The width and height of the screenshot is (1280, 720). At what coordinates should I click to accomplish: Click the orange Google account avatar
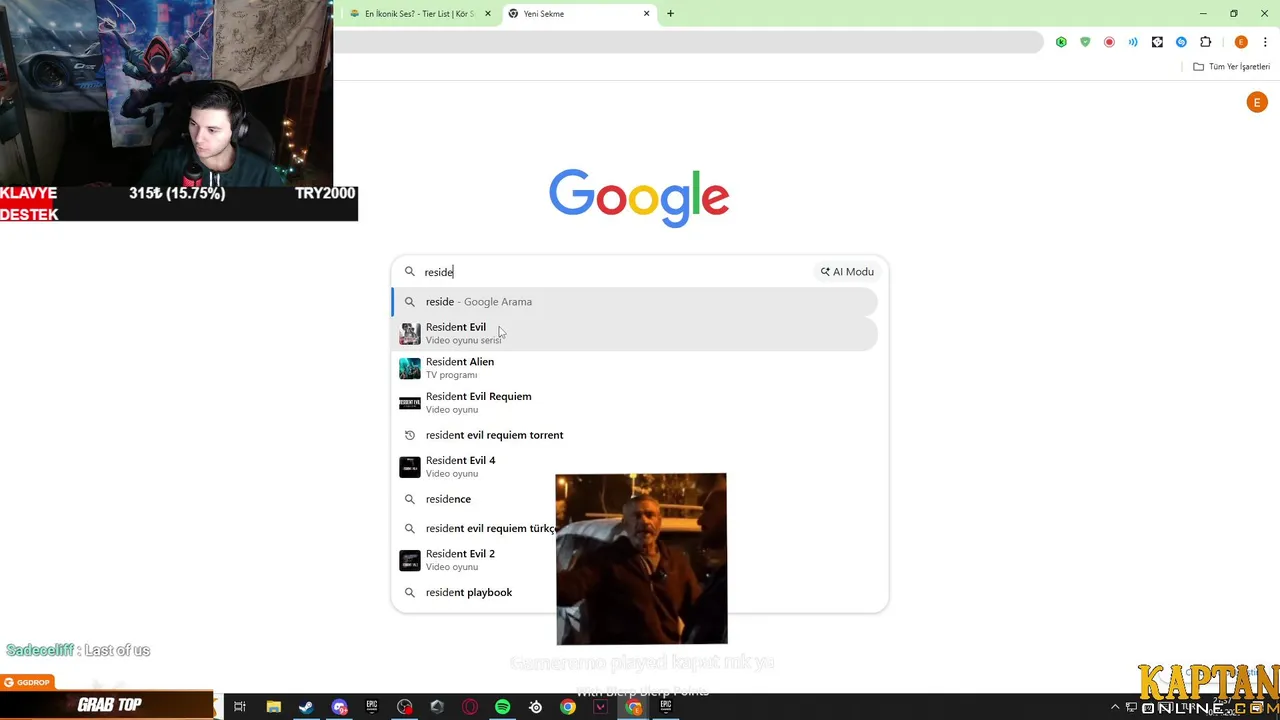1257,102
